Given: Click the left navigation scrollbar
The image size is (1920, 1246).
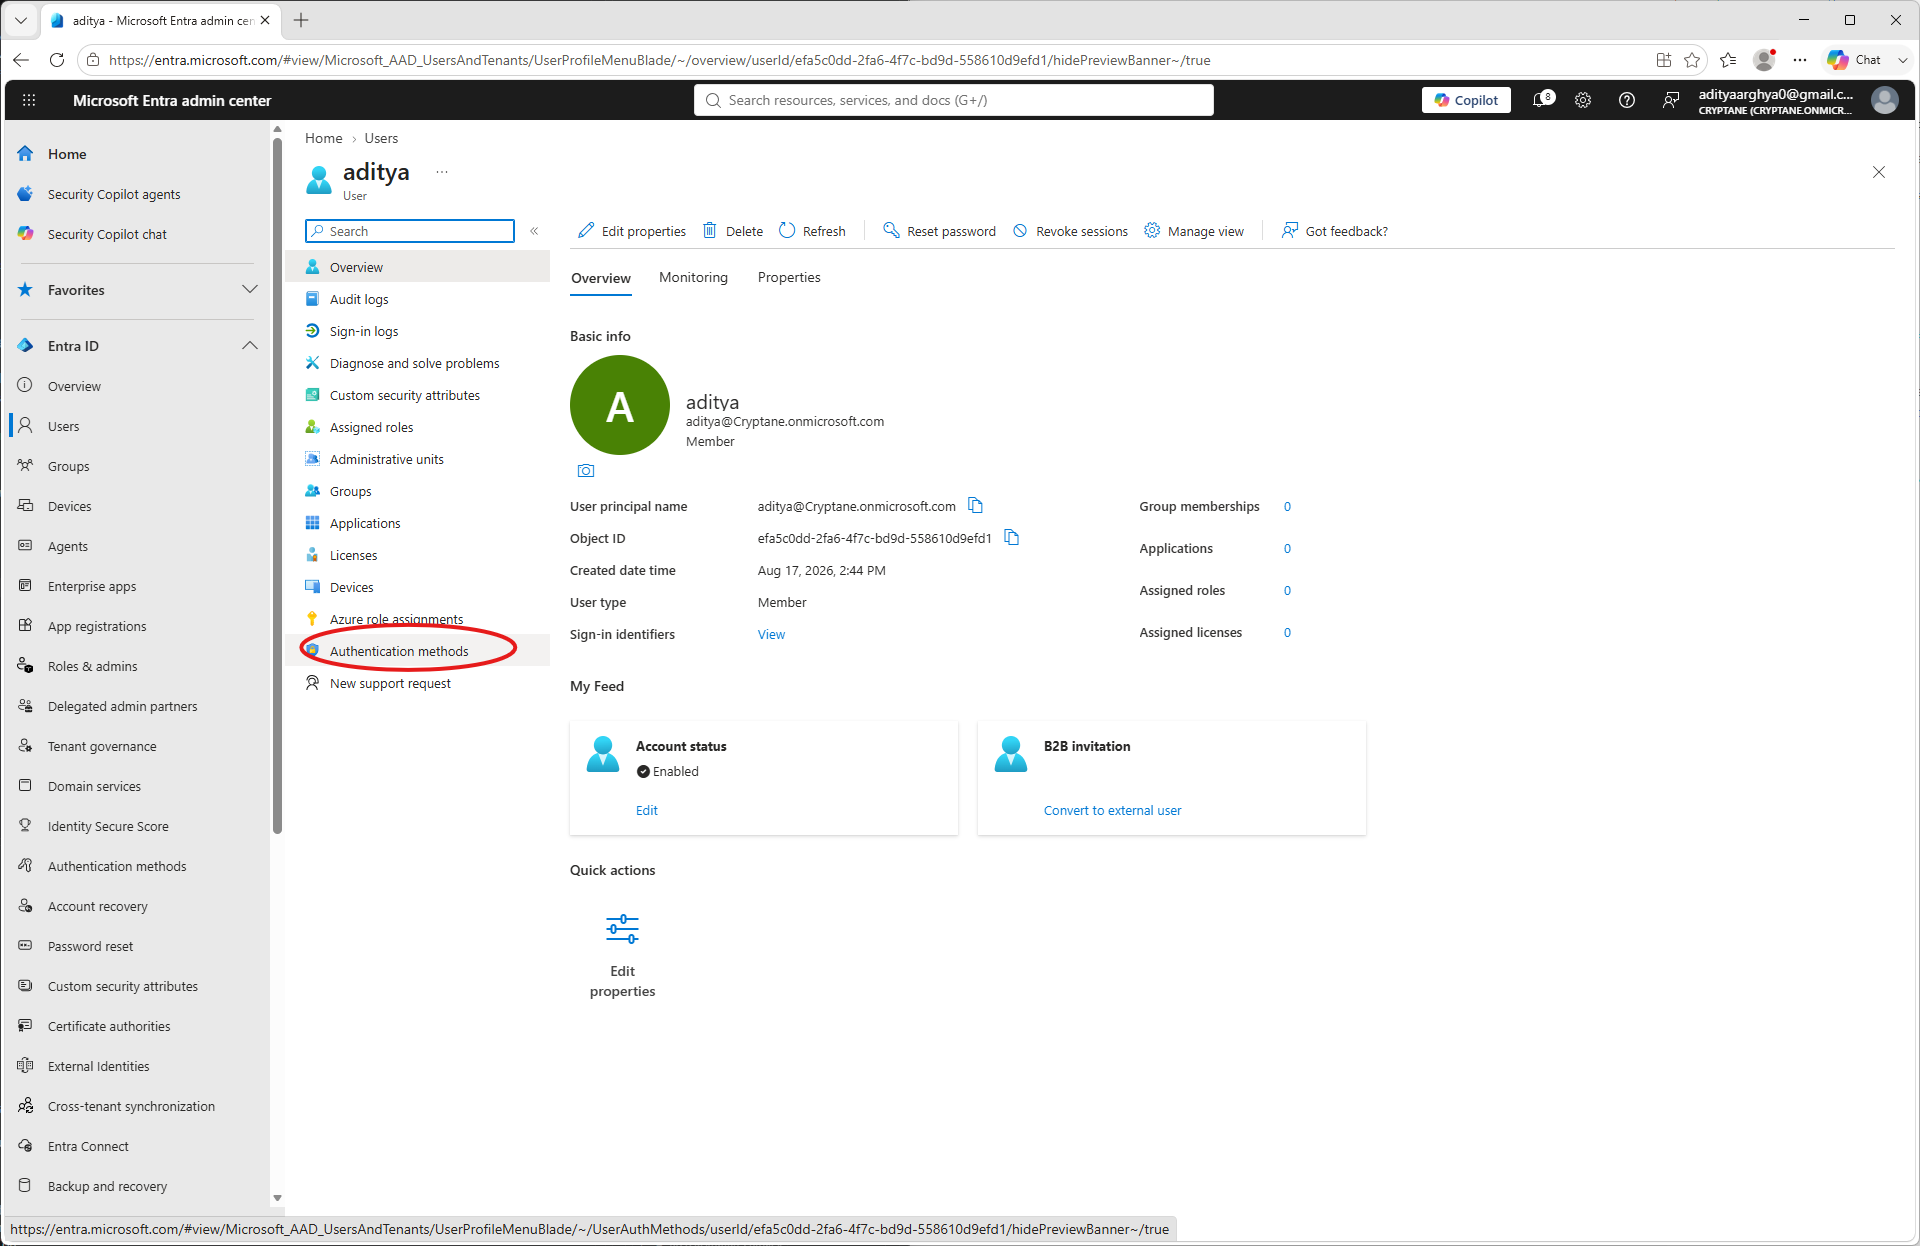Looking at the screenshot, I should point(277,485).
